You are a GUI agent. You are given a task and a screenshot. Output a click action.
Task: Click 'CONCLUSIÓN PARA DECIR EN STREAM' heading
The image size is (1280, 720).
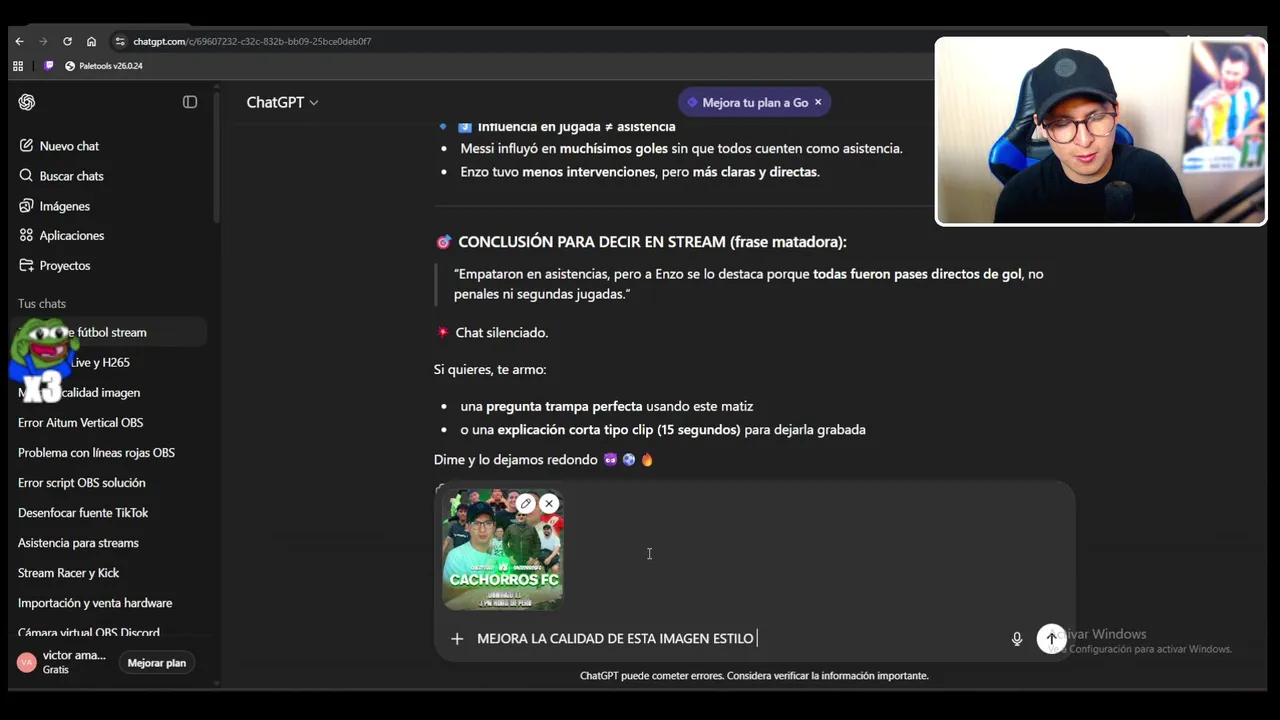[652, 242]
